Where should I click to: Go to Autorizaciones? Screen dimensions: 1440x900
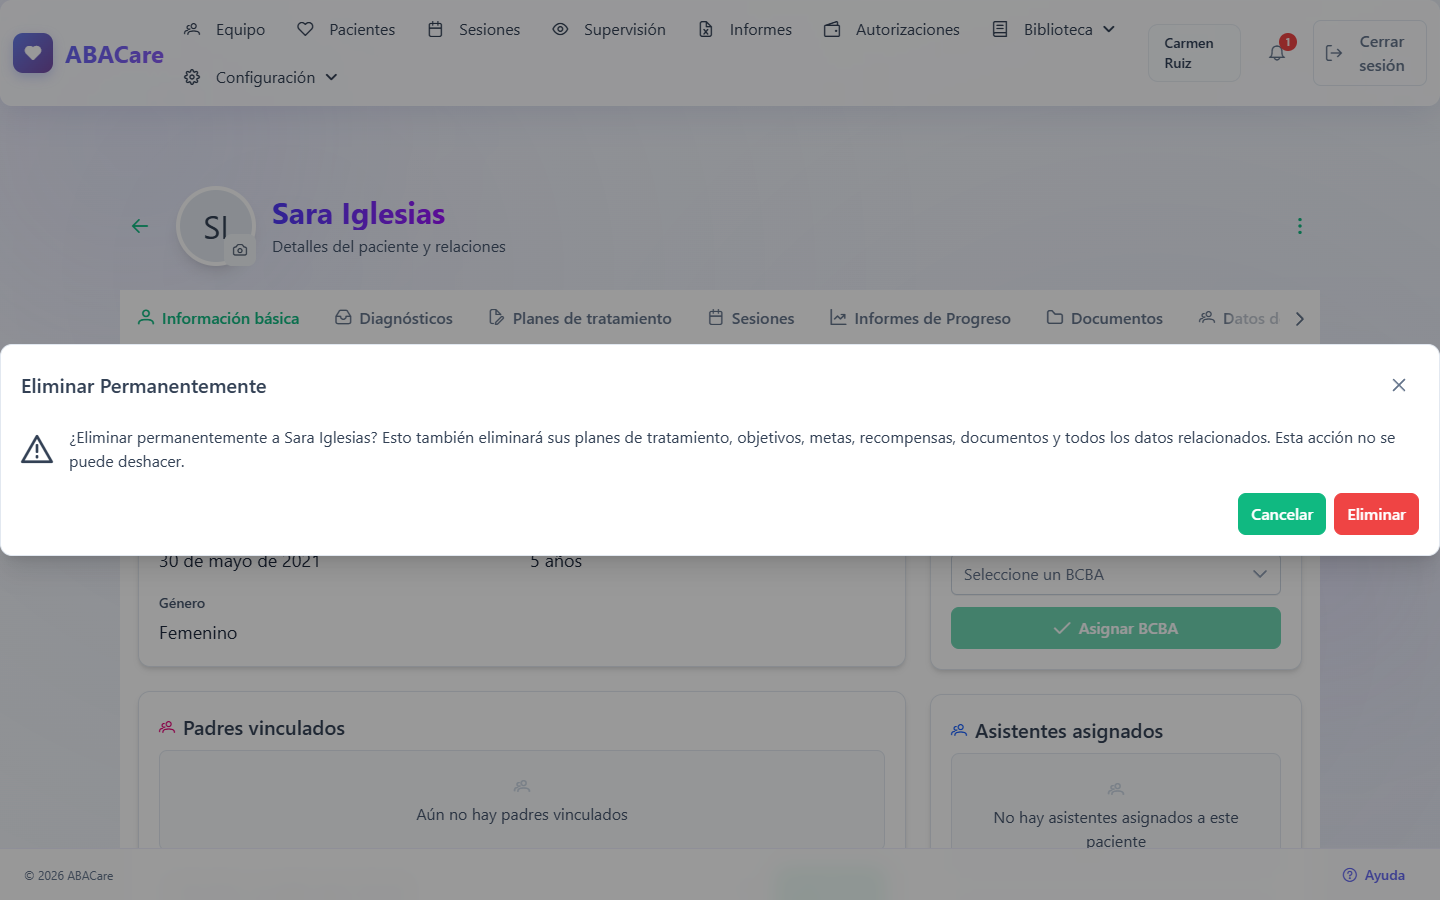click(892, 29)
